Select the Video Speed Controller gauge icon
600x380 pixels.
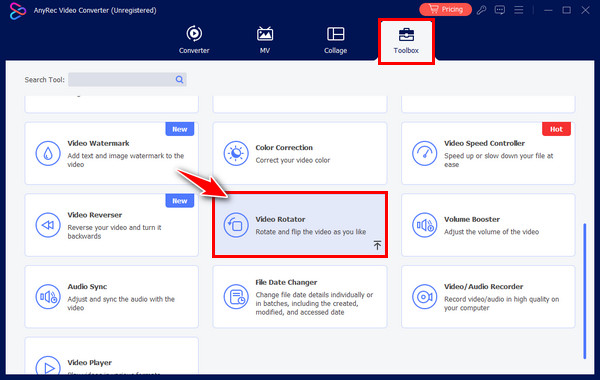point(424,153)
